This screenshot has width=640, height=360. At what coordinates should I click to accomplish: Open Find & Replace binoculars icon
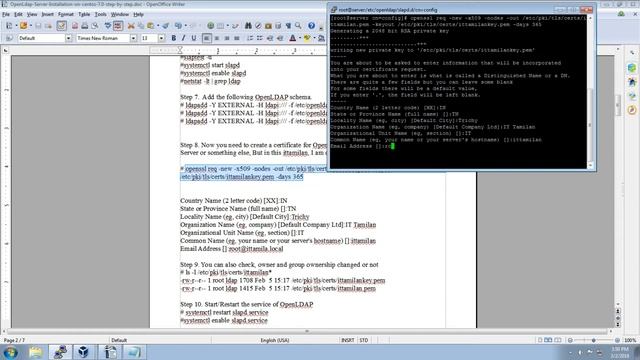click(x=248, y=26)
